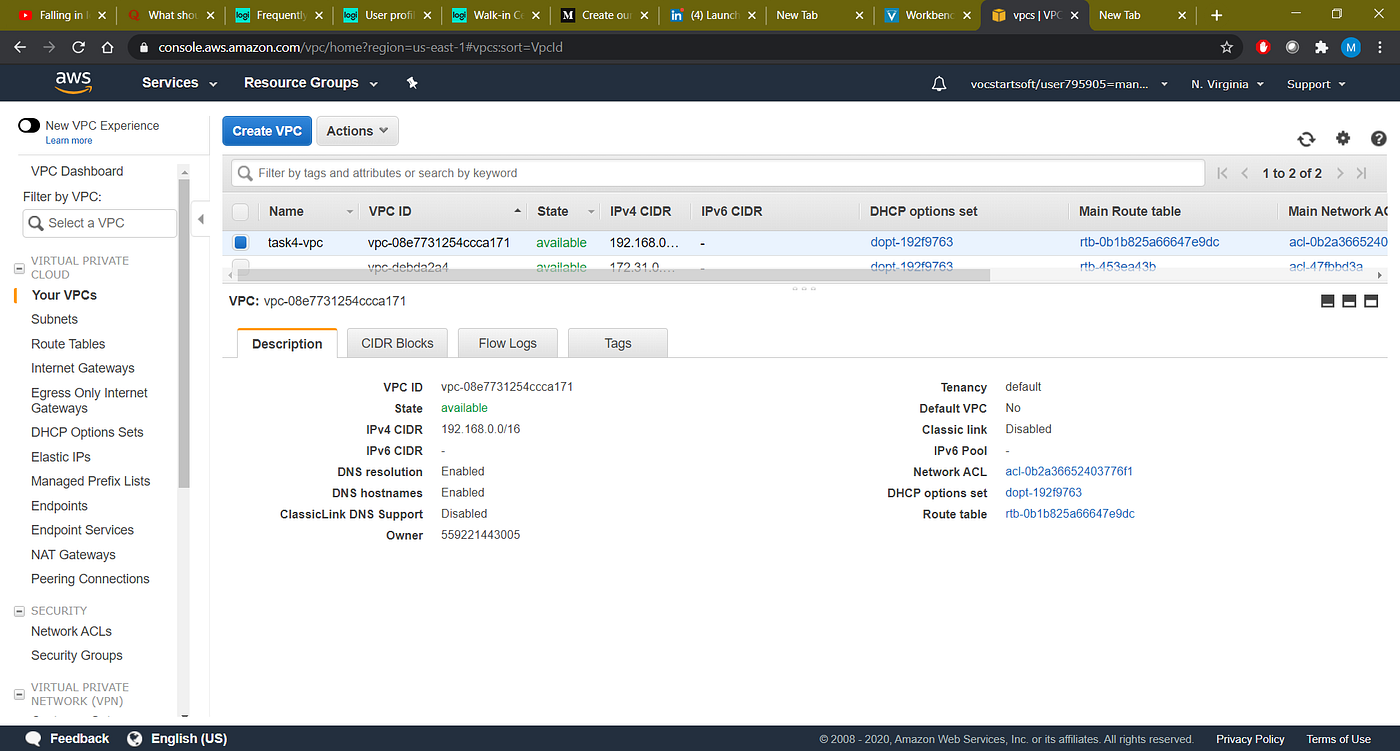Click the refresh icon above the VPC table
This screenshot has width=1400, height=751.
click(1306, 139)
